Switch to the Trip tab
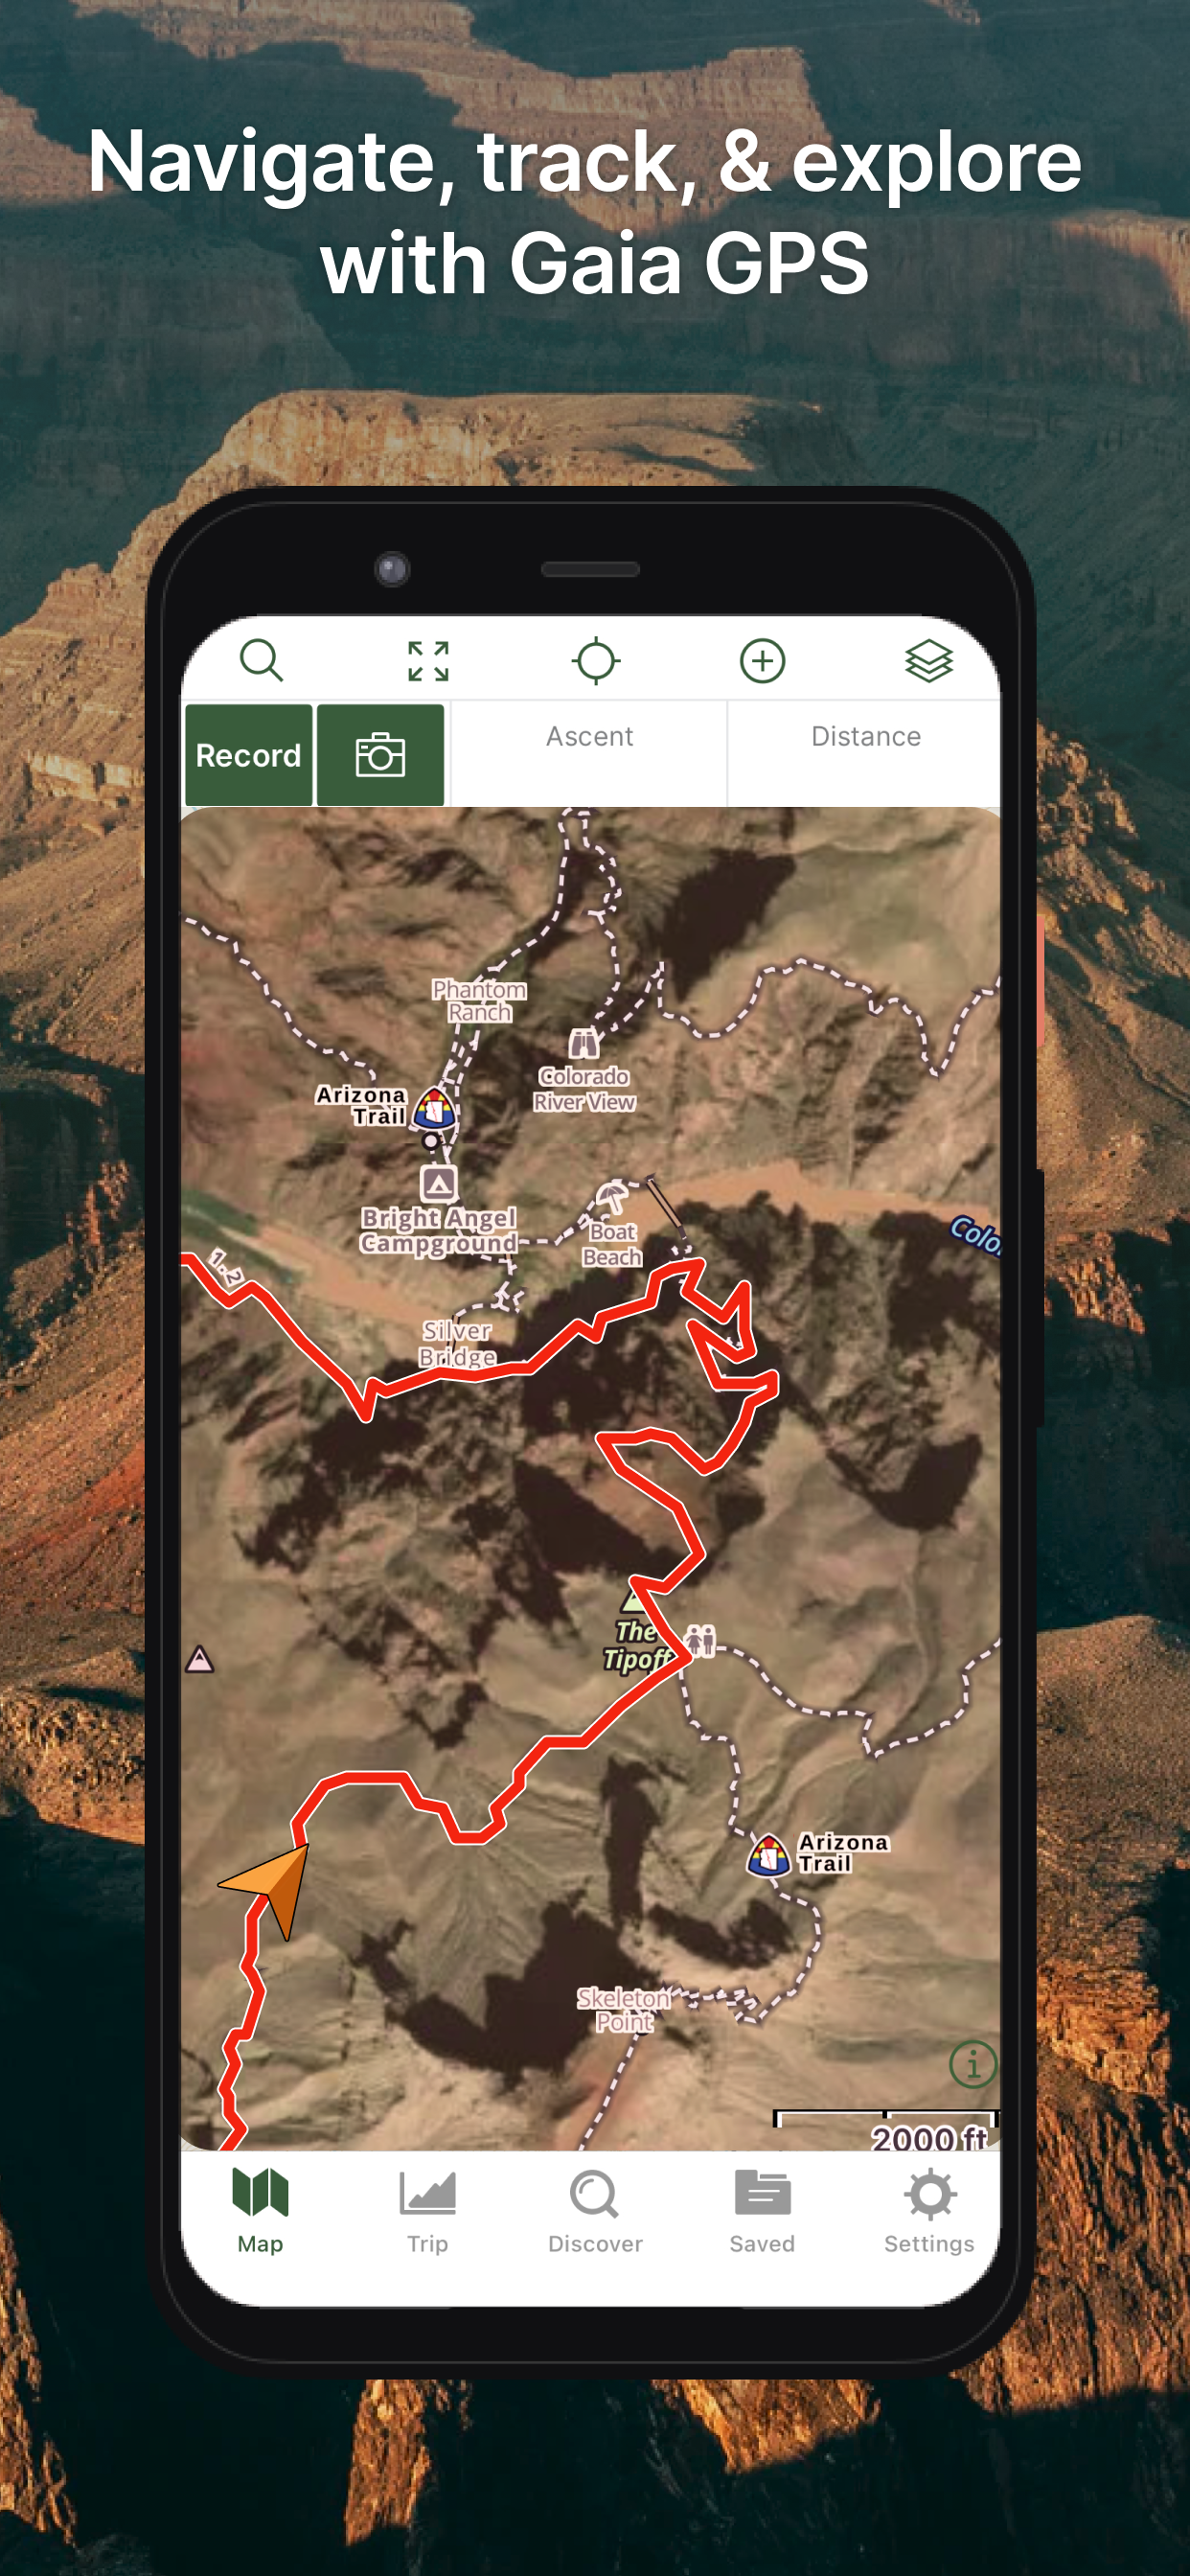This screenshot has height=2576, width=1190. (x=427, y=2211)
